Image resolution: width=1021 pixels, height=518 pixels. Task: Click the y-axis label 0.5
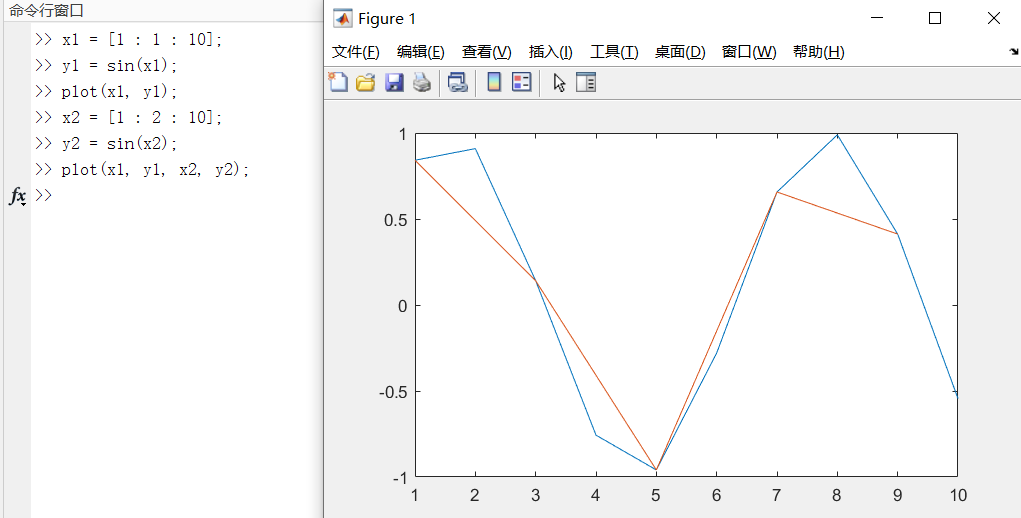[395, 220]
